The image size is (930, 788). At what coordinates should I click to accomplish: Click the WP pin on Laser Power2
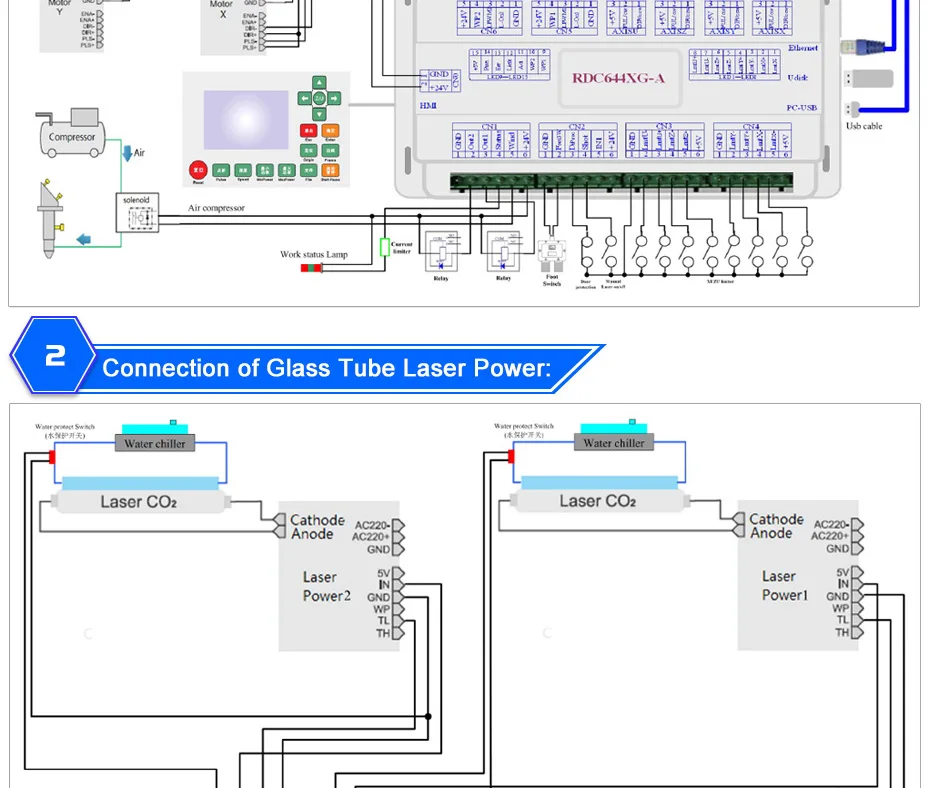point(398,609)
